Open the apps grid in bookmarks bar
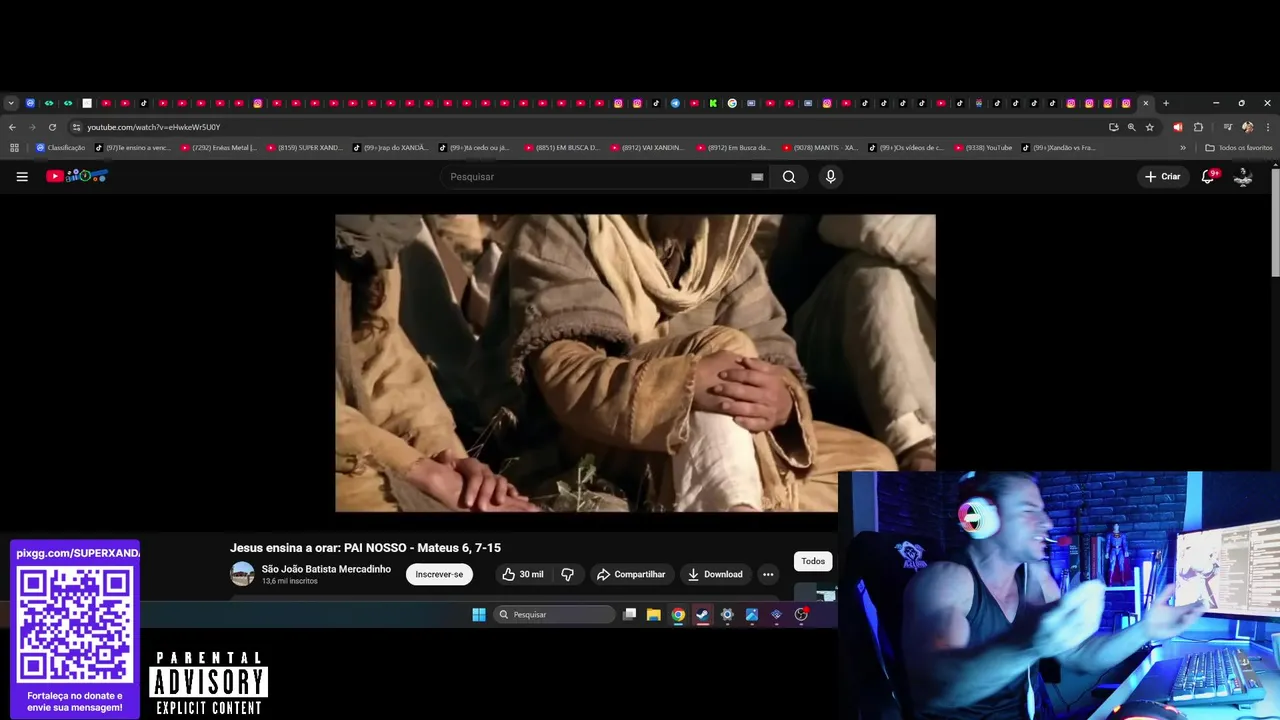Screen dimensions: 1280x720 tap(14, 147)
